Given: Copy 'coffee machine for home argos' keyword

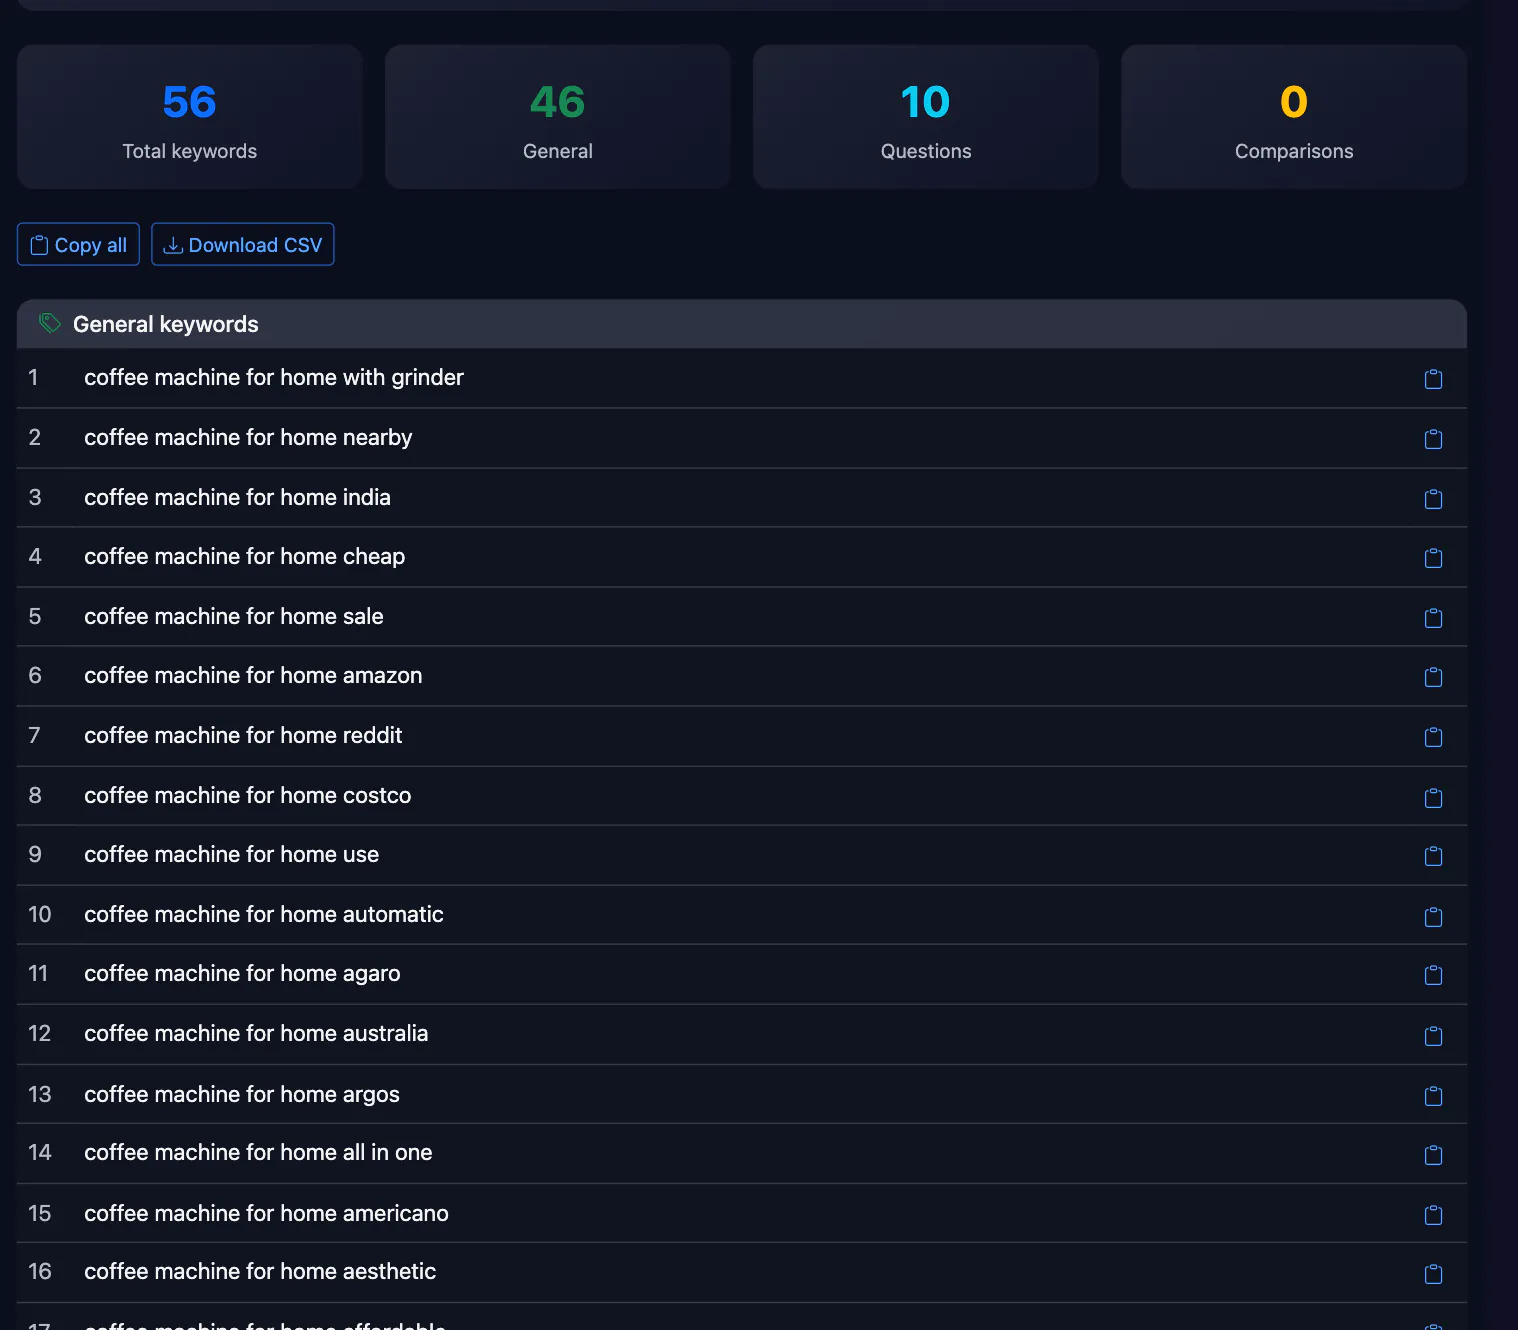Looking at the screenshot, I should coord(1433,1096).
